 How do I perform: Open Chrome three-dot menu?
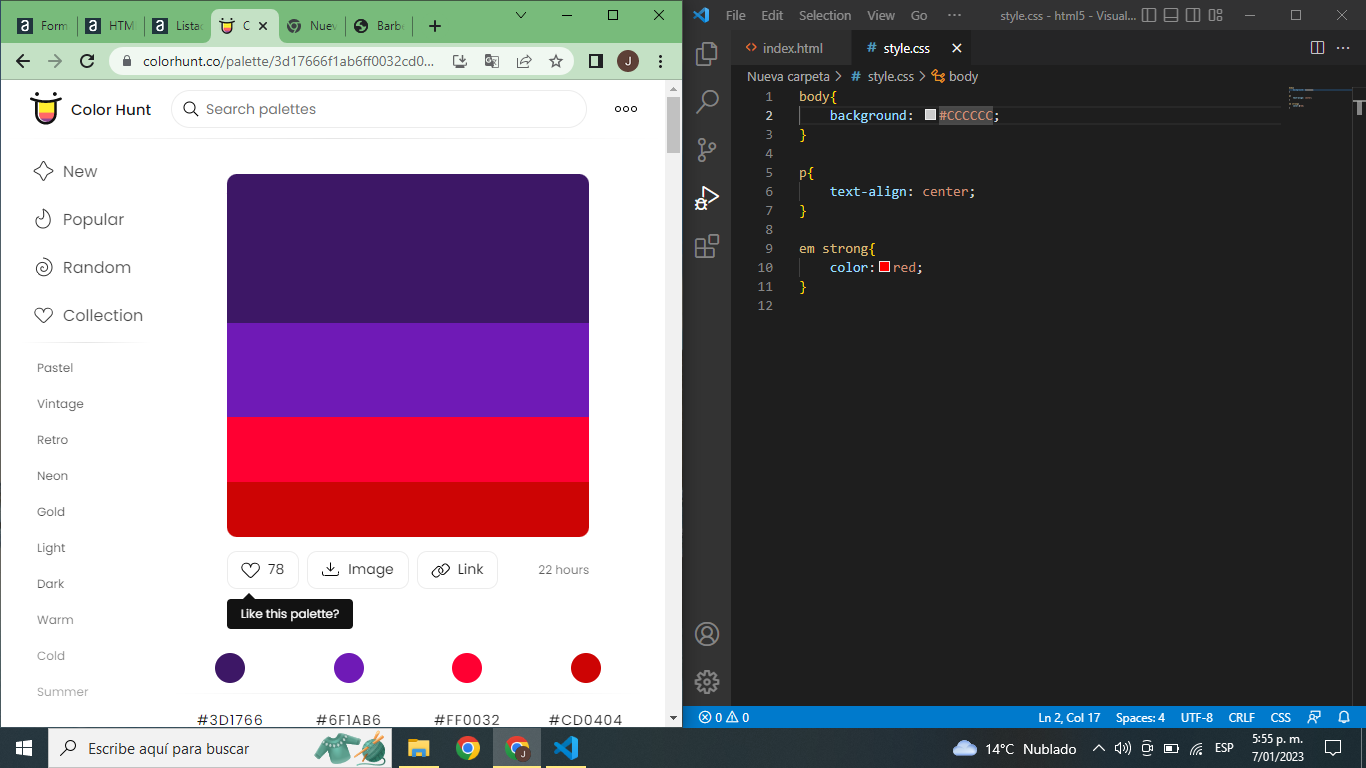click(x=660, y=61)
